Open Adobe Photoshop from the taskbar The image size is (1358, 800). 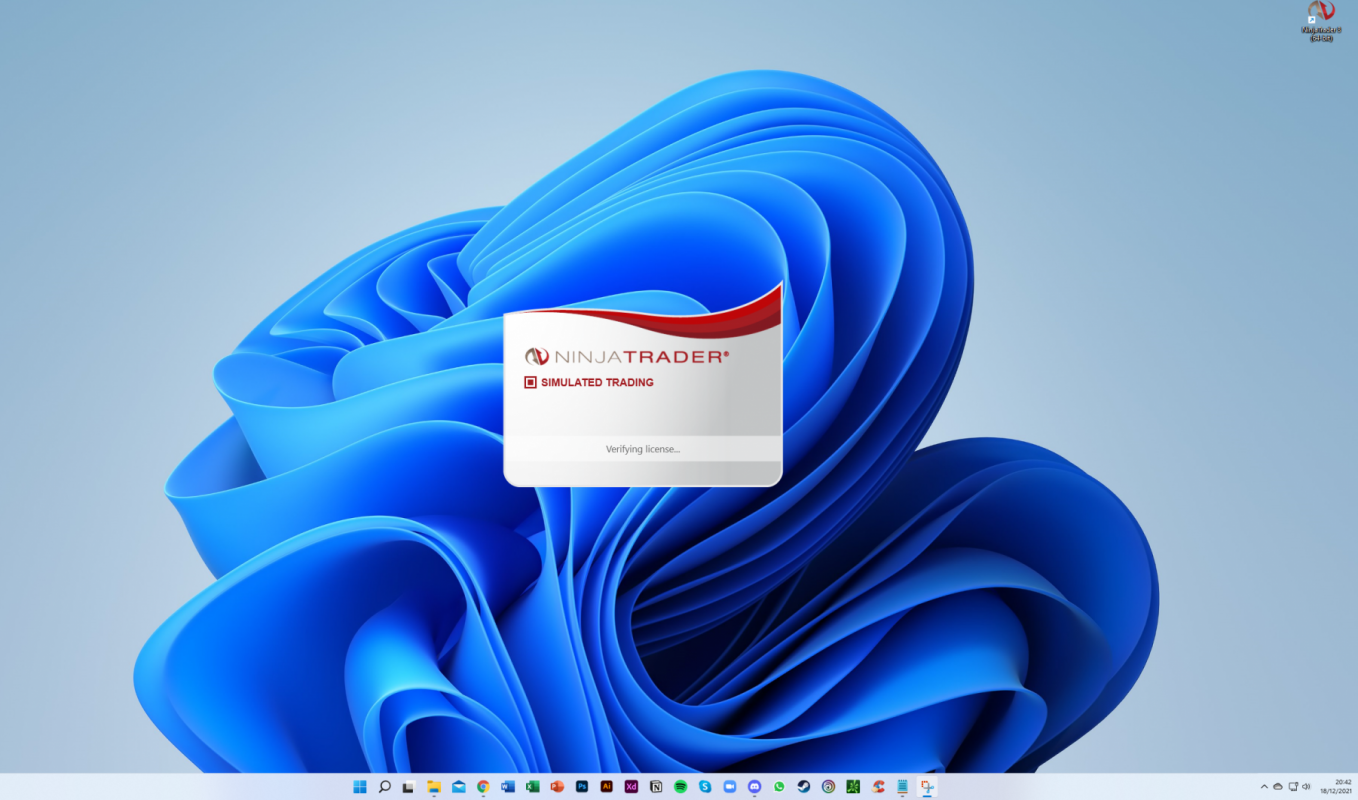tap(582, 787)
